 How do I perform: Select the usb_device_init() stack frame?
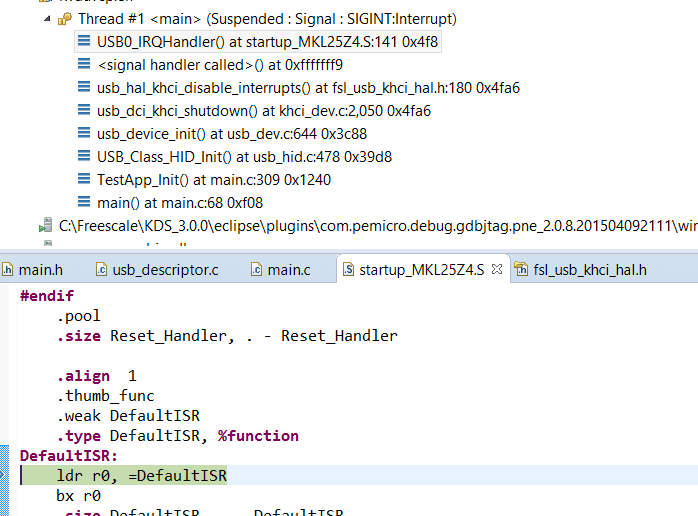tap(231, 134)
